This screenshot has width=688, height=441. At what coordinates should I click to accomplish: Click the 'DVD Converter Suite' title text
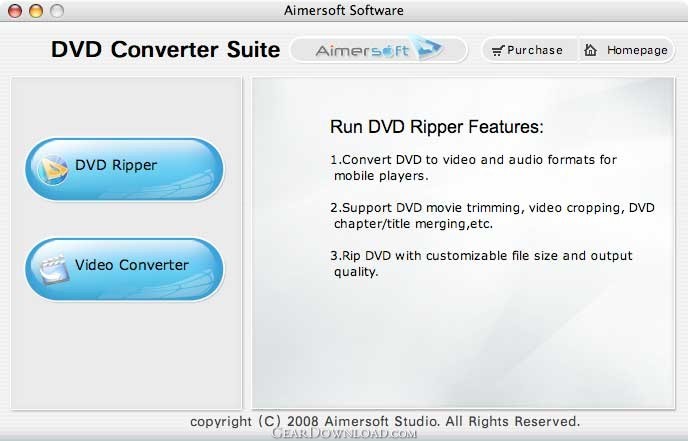click(165, 49)
